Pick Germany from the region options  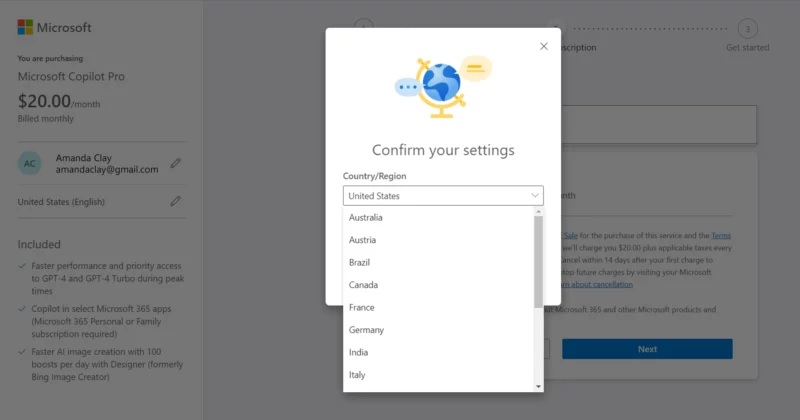click(x=438, y=330)
